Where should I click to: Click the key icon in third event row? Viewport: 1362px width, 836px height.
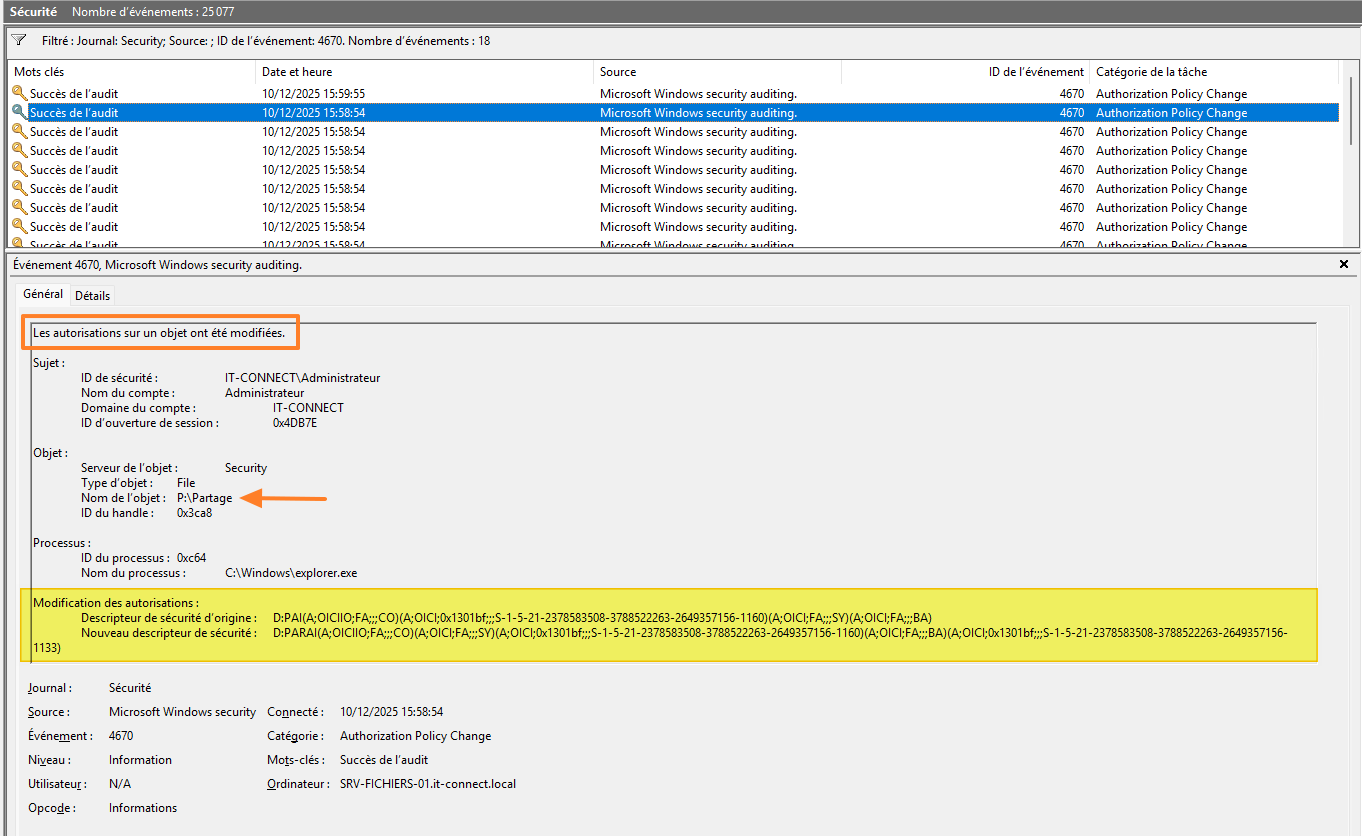(20, 132)
